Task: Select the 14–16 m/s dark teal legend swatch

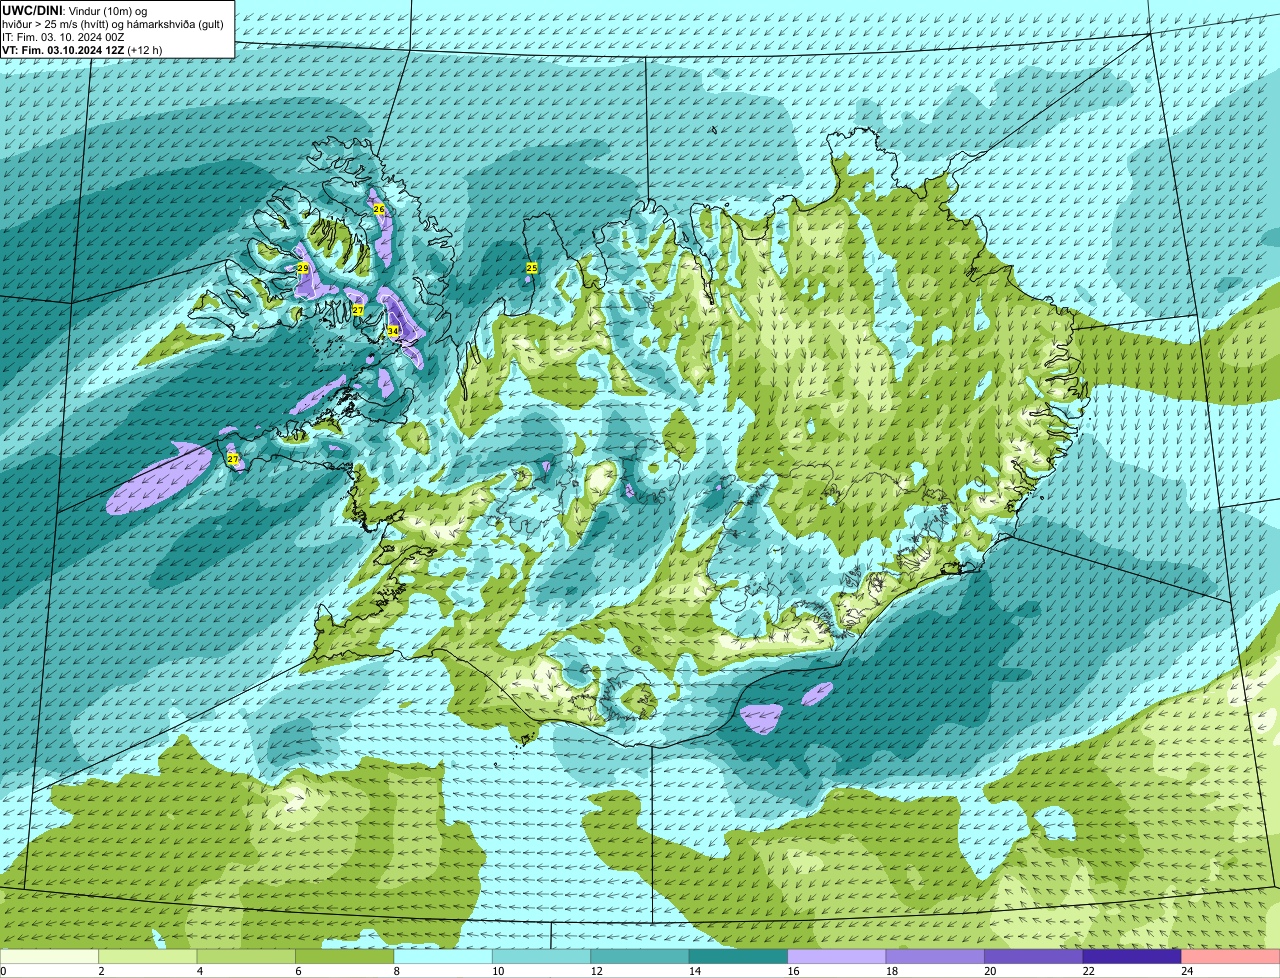Action: (x=739, y=956)
